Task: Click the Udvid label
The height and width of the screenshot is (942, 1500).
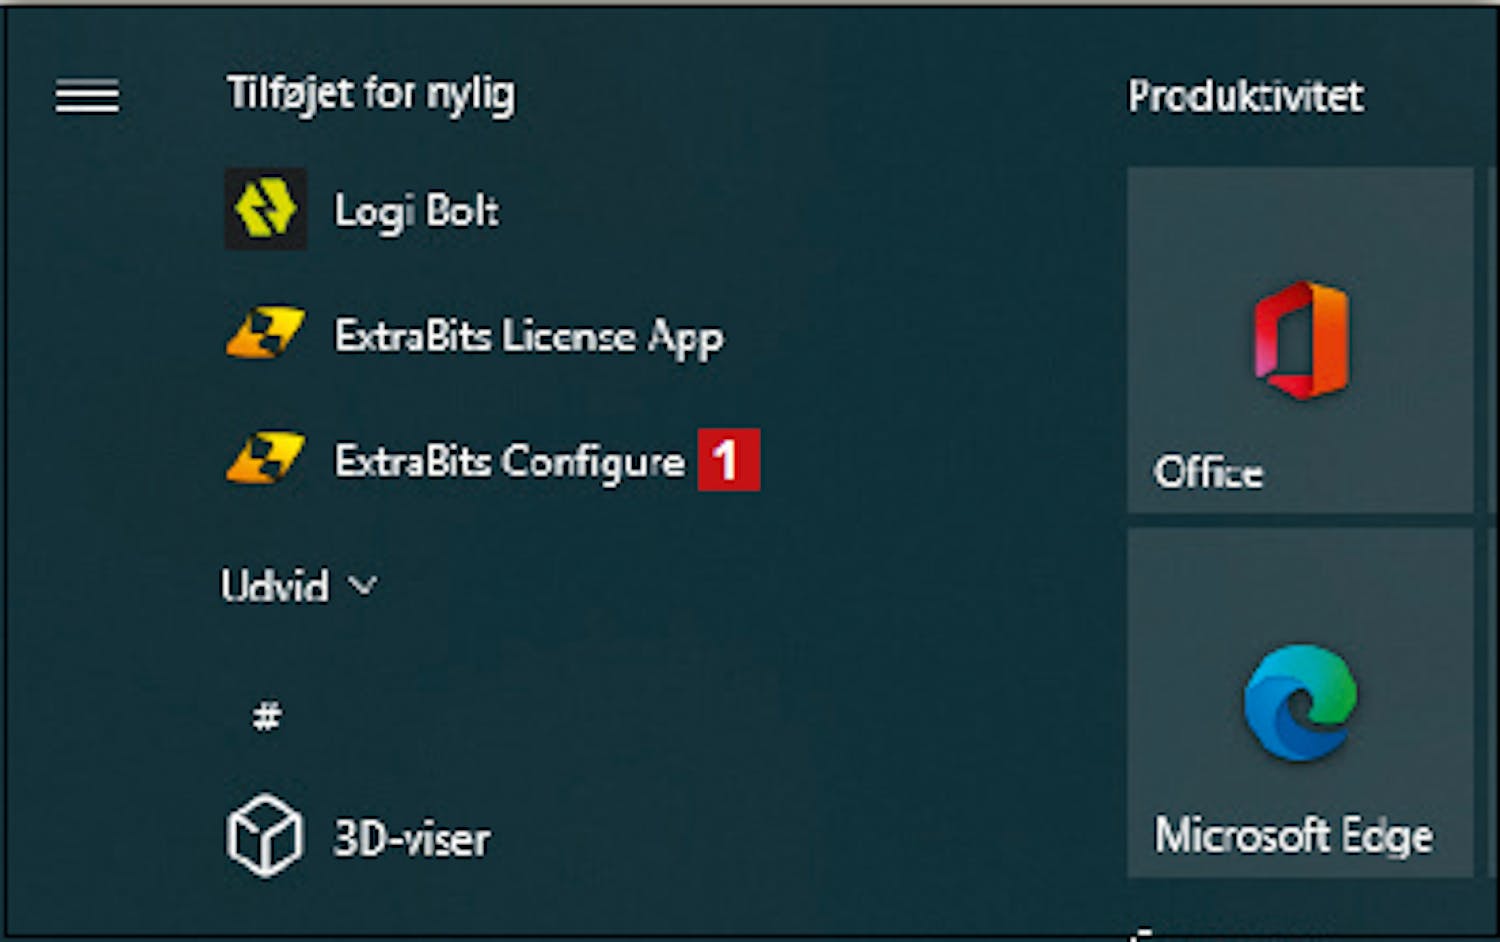Action: (274, 585)
